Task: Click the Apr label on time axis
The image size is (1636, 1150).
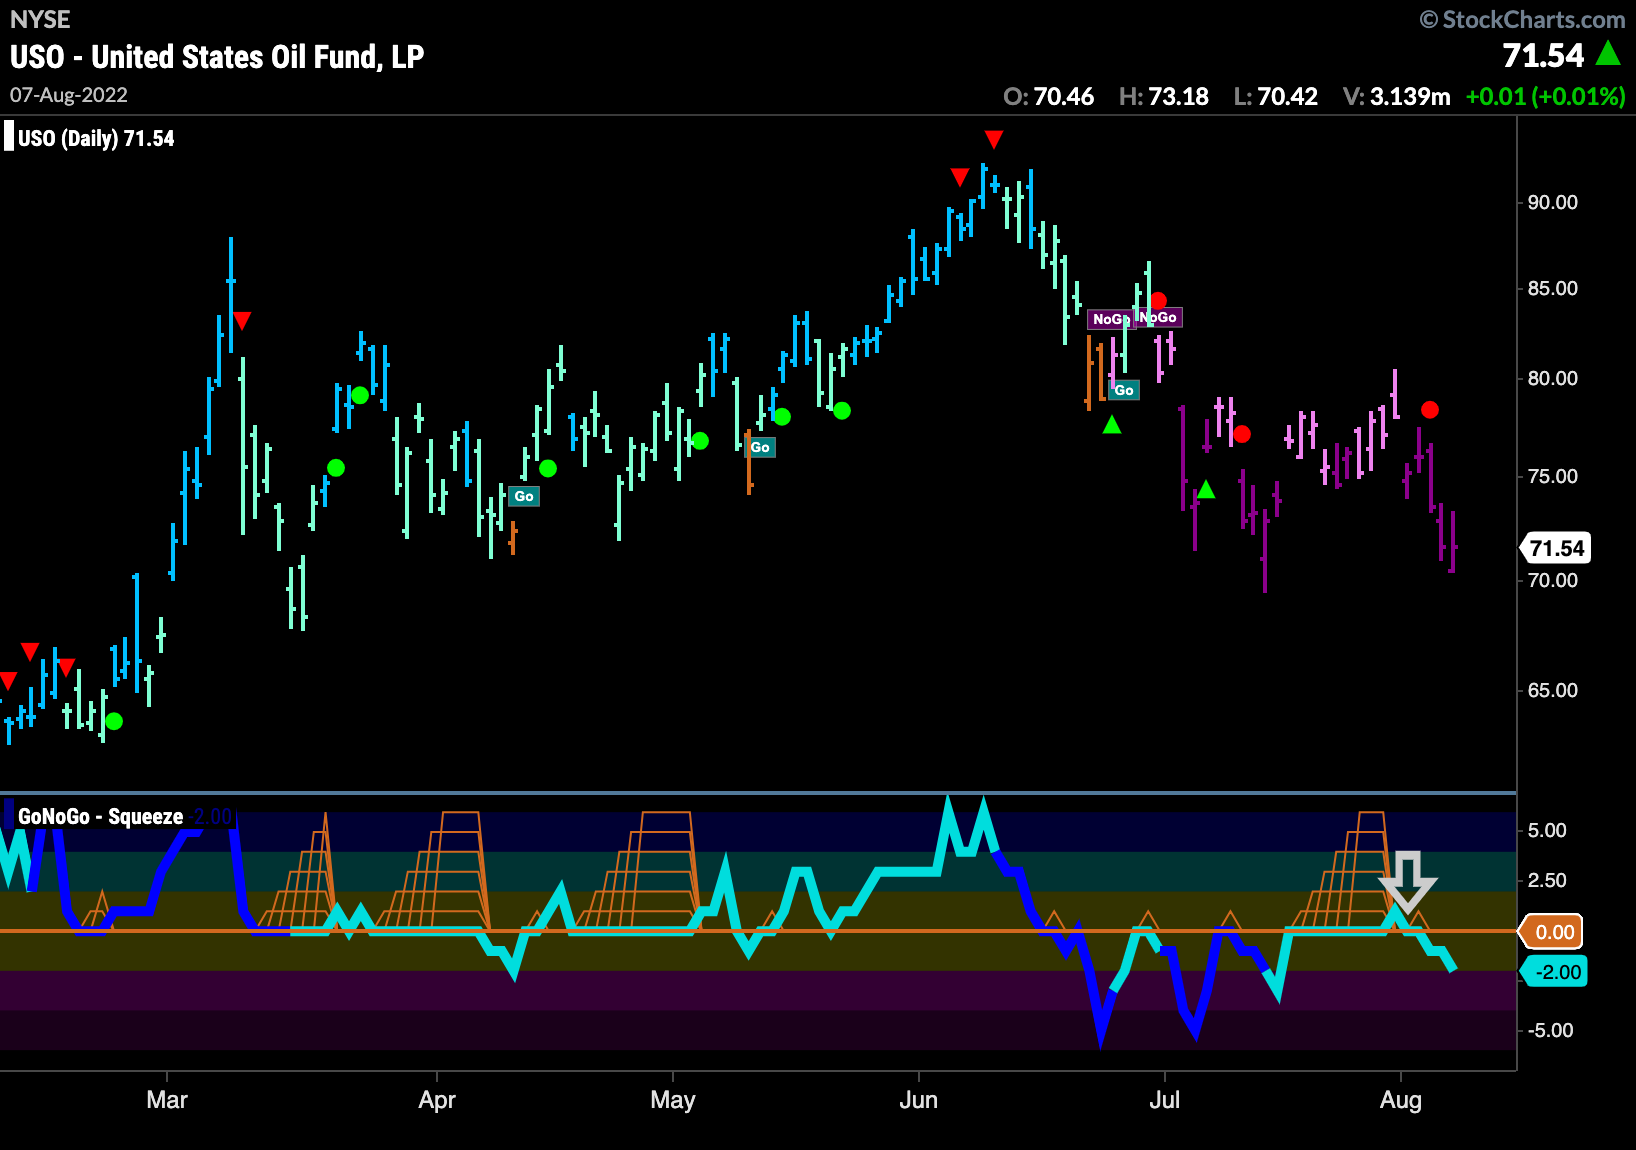Action: [437, 1100]
